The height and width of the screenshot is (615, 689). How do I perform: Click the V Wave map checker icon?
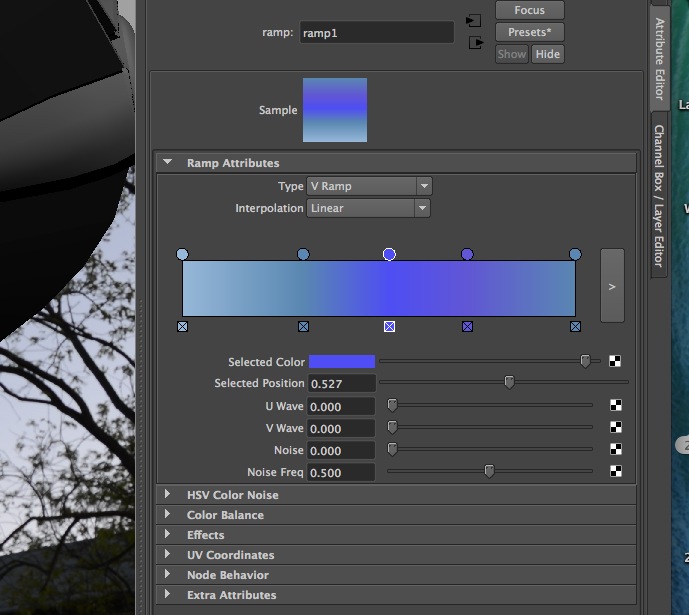(x=616, y=427)
